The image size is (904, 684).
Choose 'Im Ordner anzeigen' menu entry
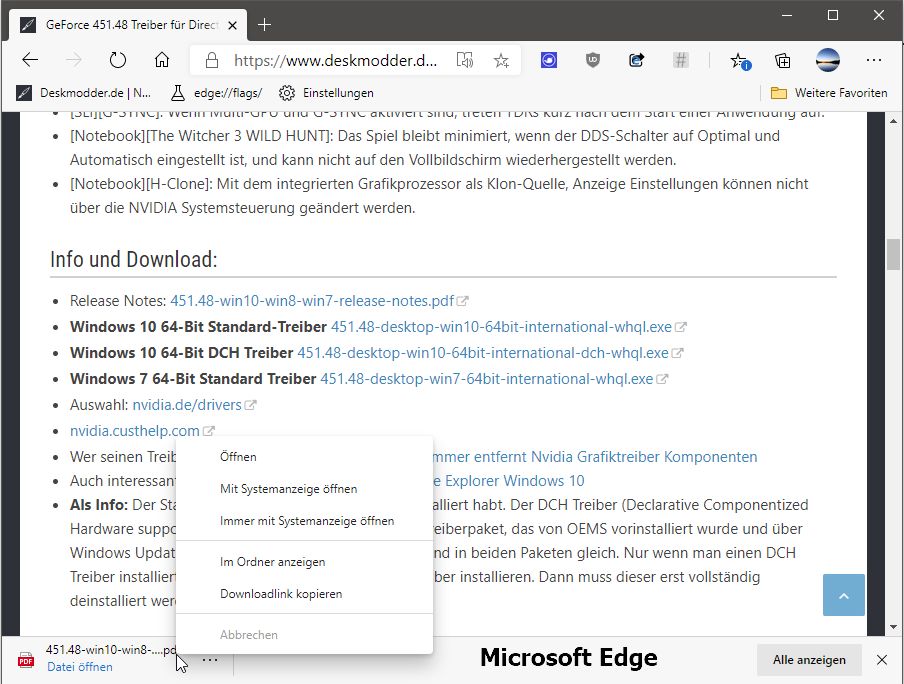coord(304,562)
